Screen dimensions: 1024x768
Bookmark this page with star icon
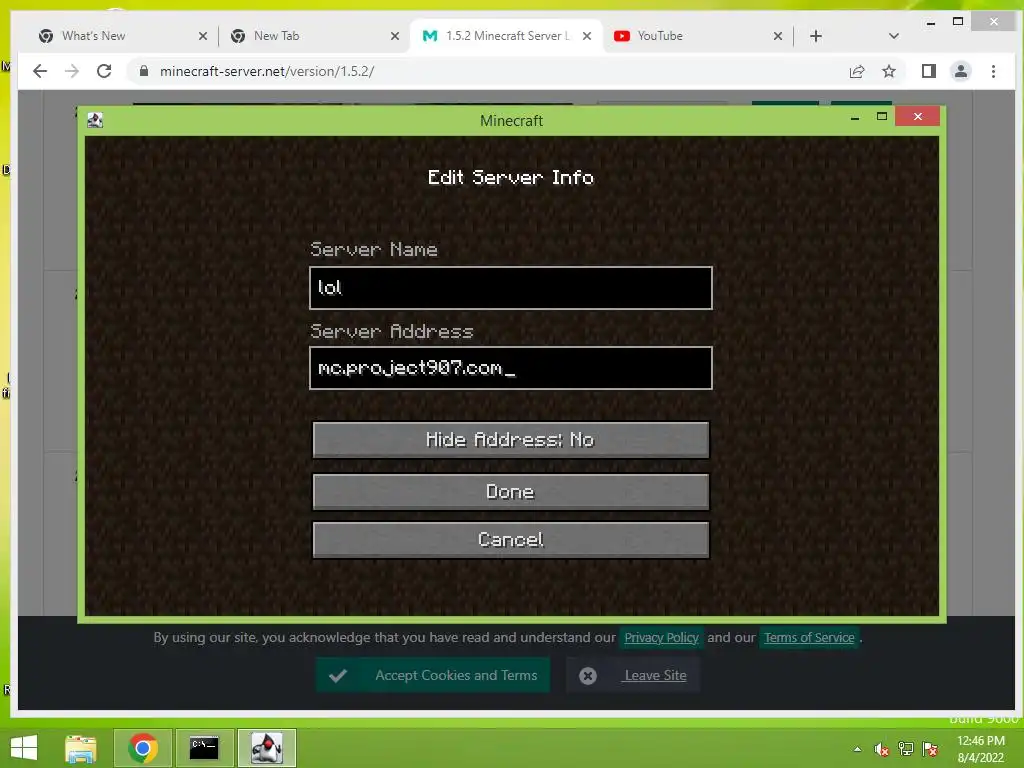tap(889, 71)
